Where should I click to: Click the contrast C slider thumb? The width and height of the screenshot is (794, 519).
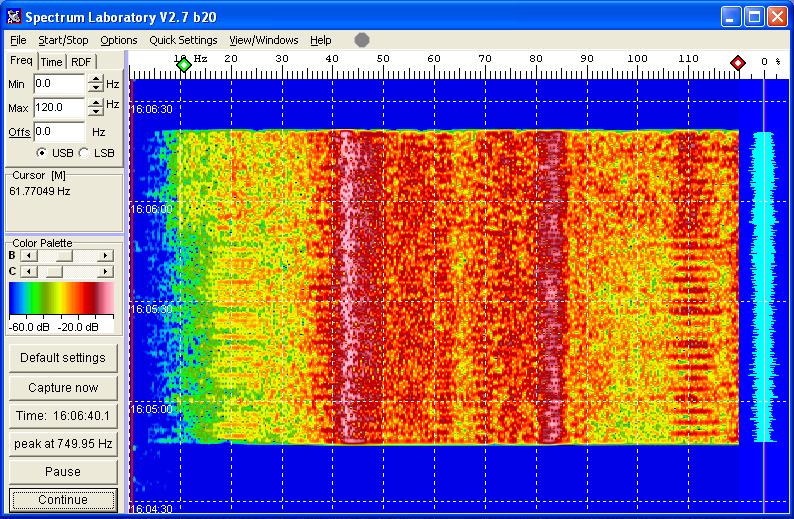coord(54,272)
